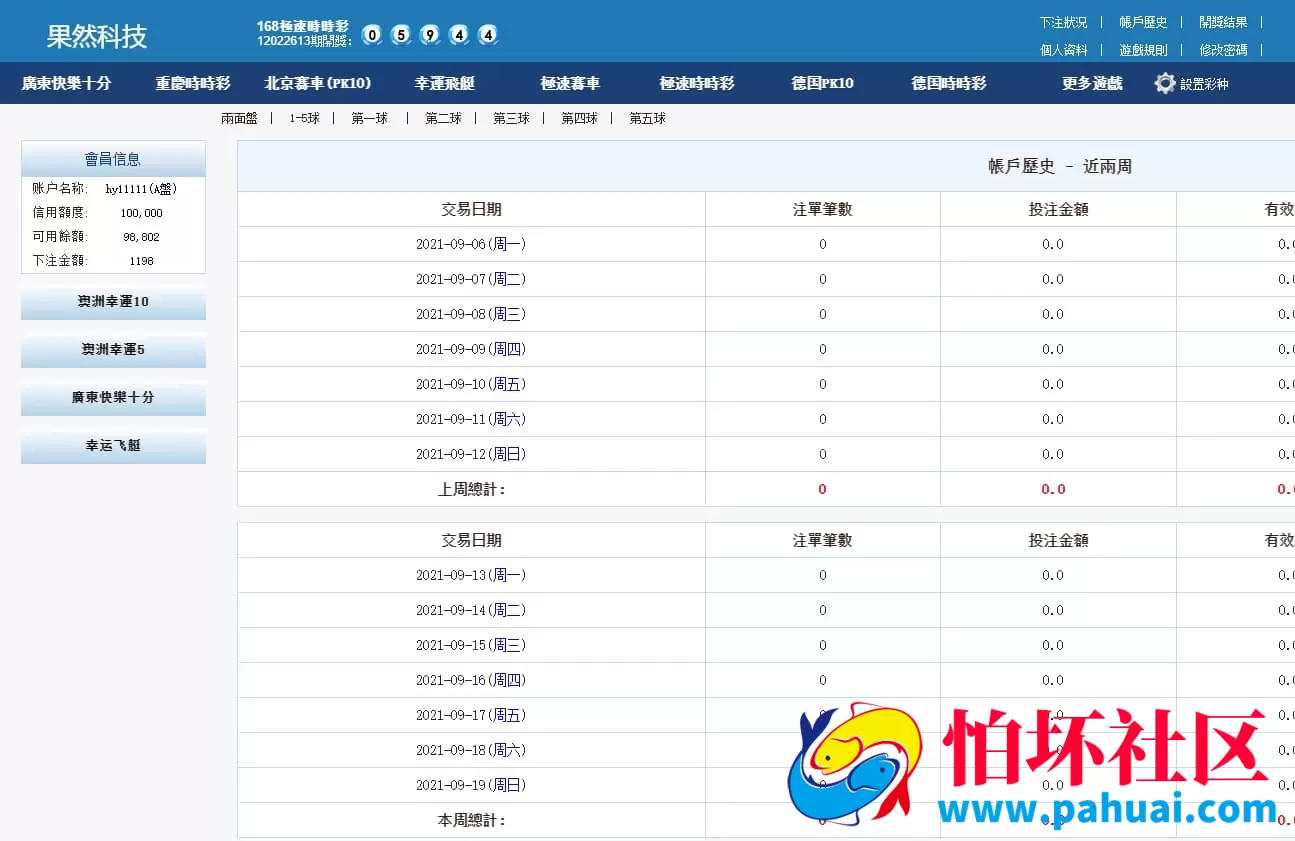Switch to the 兩面盤 tab
The image size is (1295, 841).
[241, 118]
